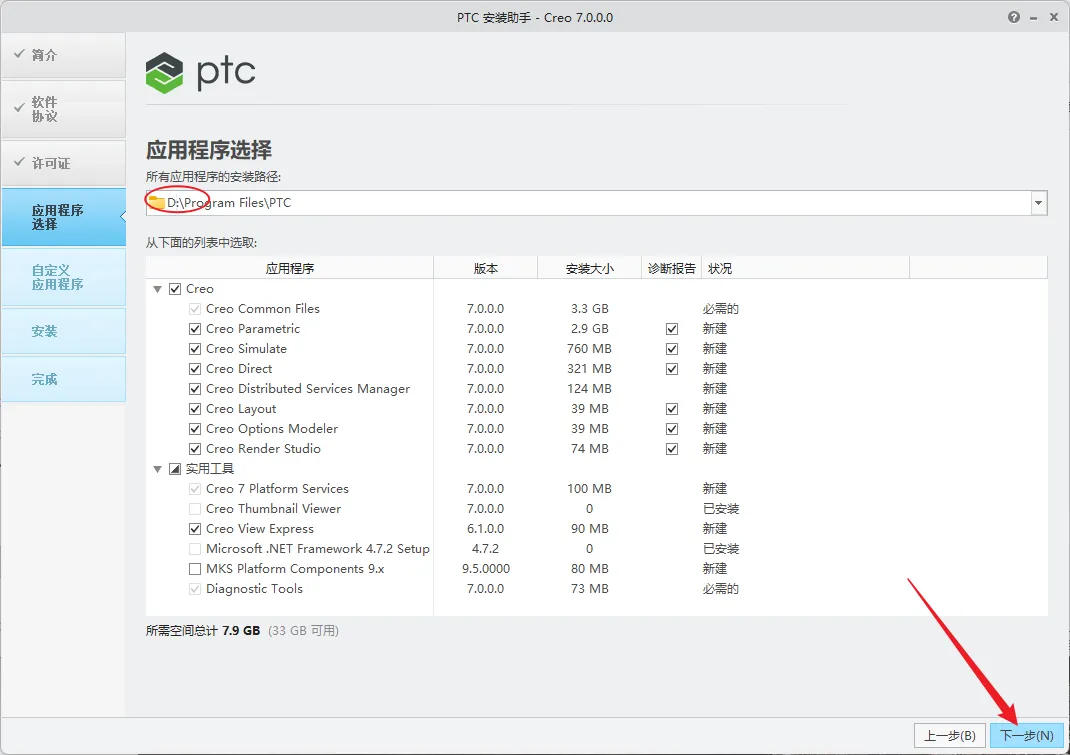Uncheck Creo Options Modeler checkbox
Image resolution: width=1070 pixels, height=755 pixels.
tap(194, 429)
